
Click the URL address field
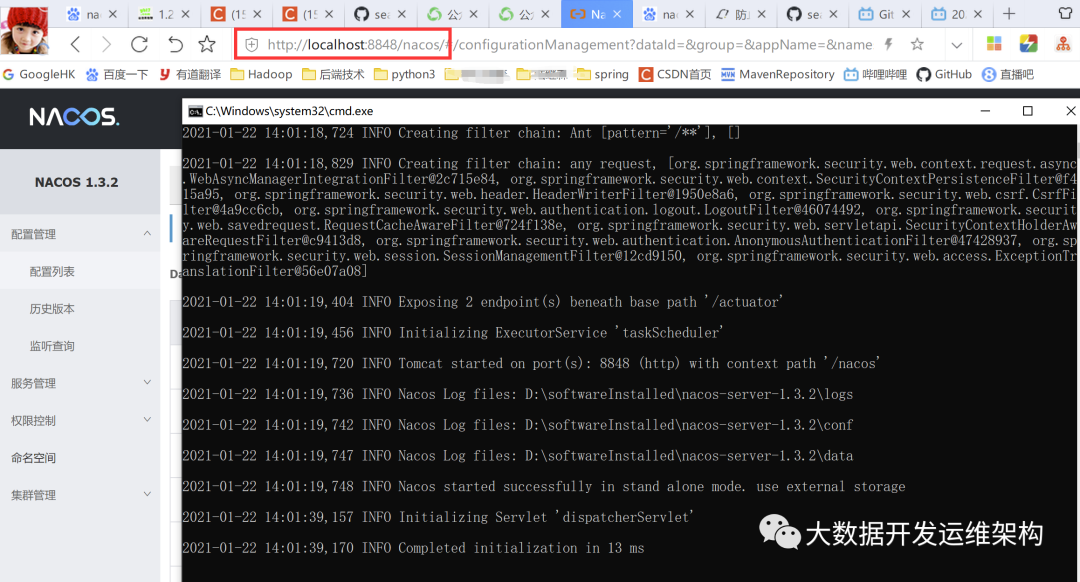point(570,45)
